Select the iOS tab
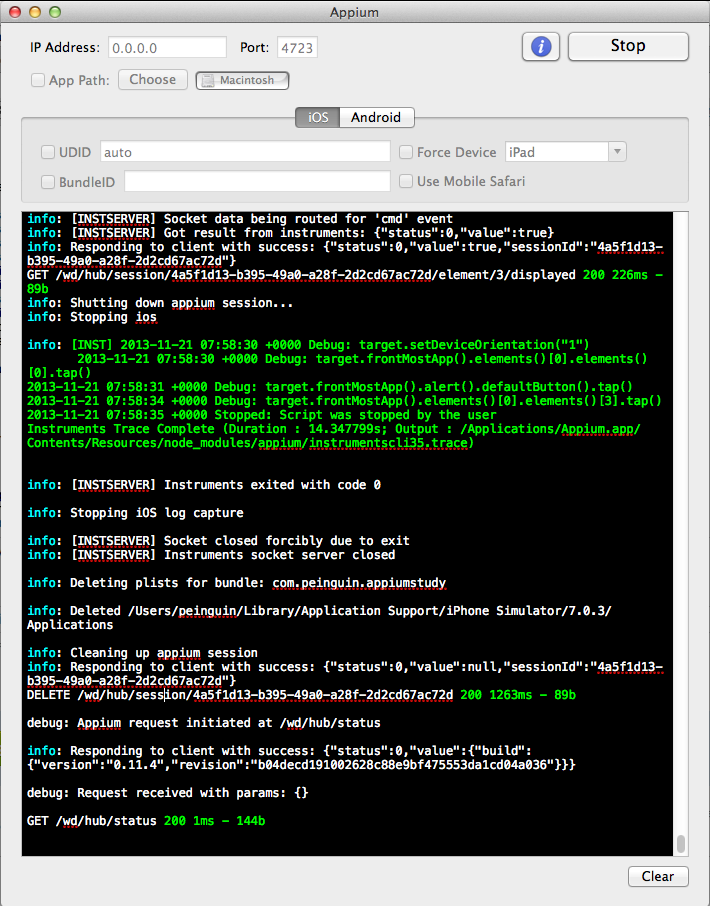The width and height of the screenshot is (710, 906). 318,117
